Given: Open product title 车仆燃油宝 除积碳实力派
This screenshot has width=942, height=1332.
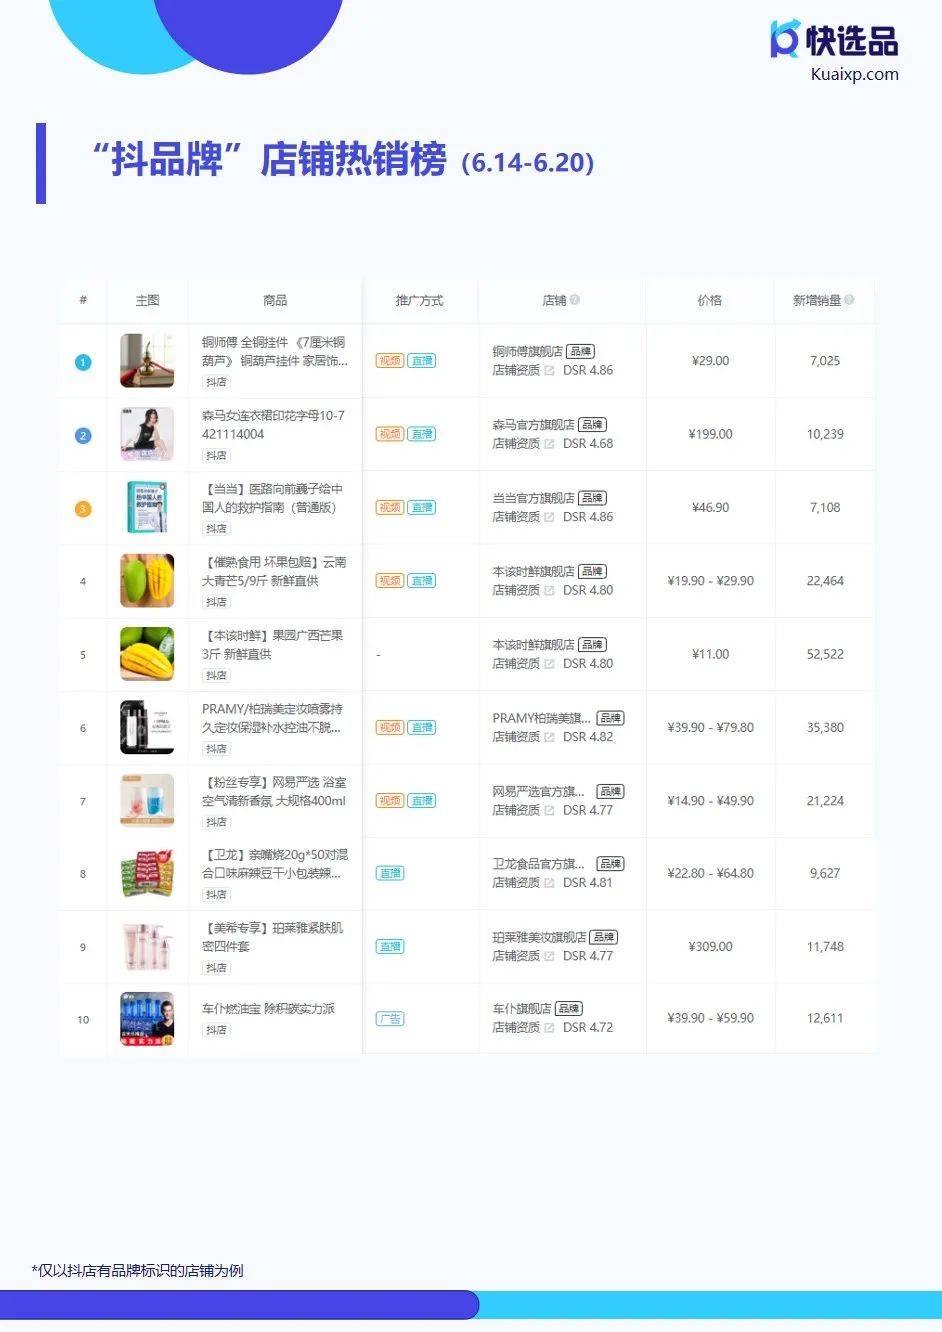Looking at the screenshot, I should [x=268, y=1009].
